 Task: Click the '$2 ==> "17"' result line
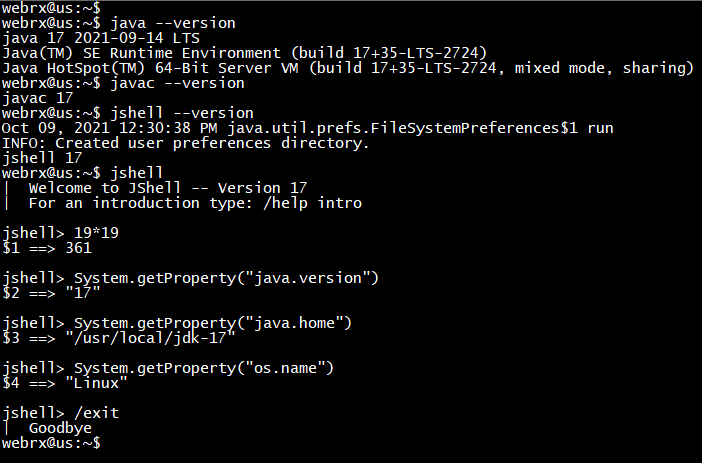[x=51, y=293]
